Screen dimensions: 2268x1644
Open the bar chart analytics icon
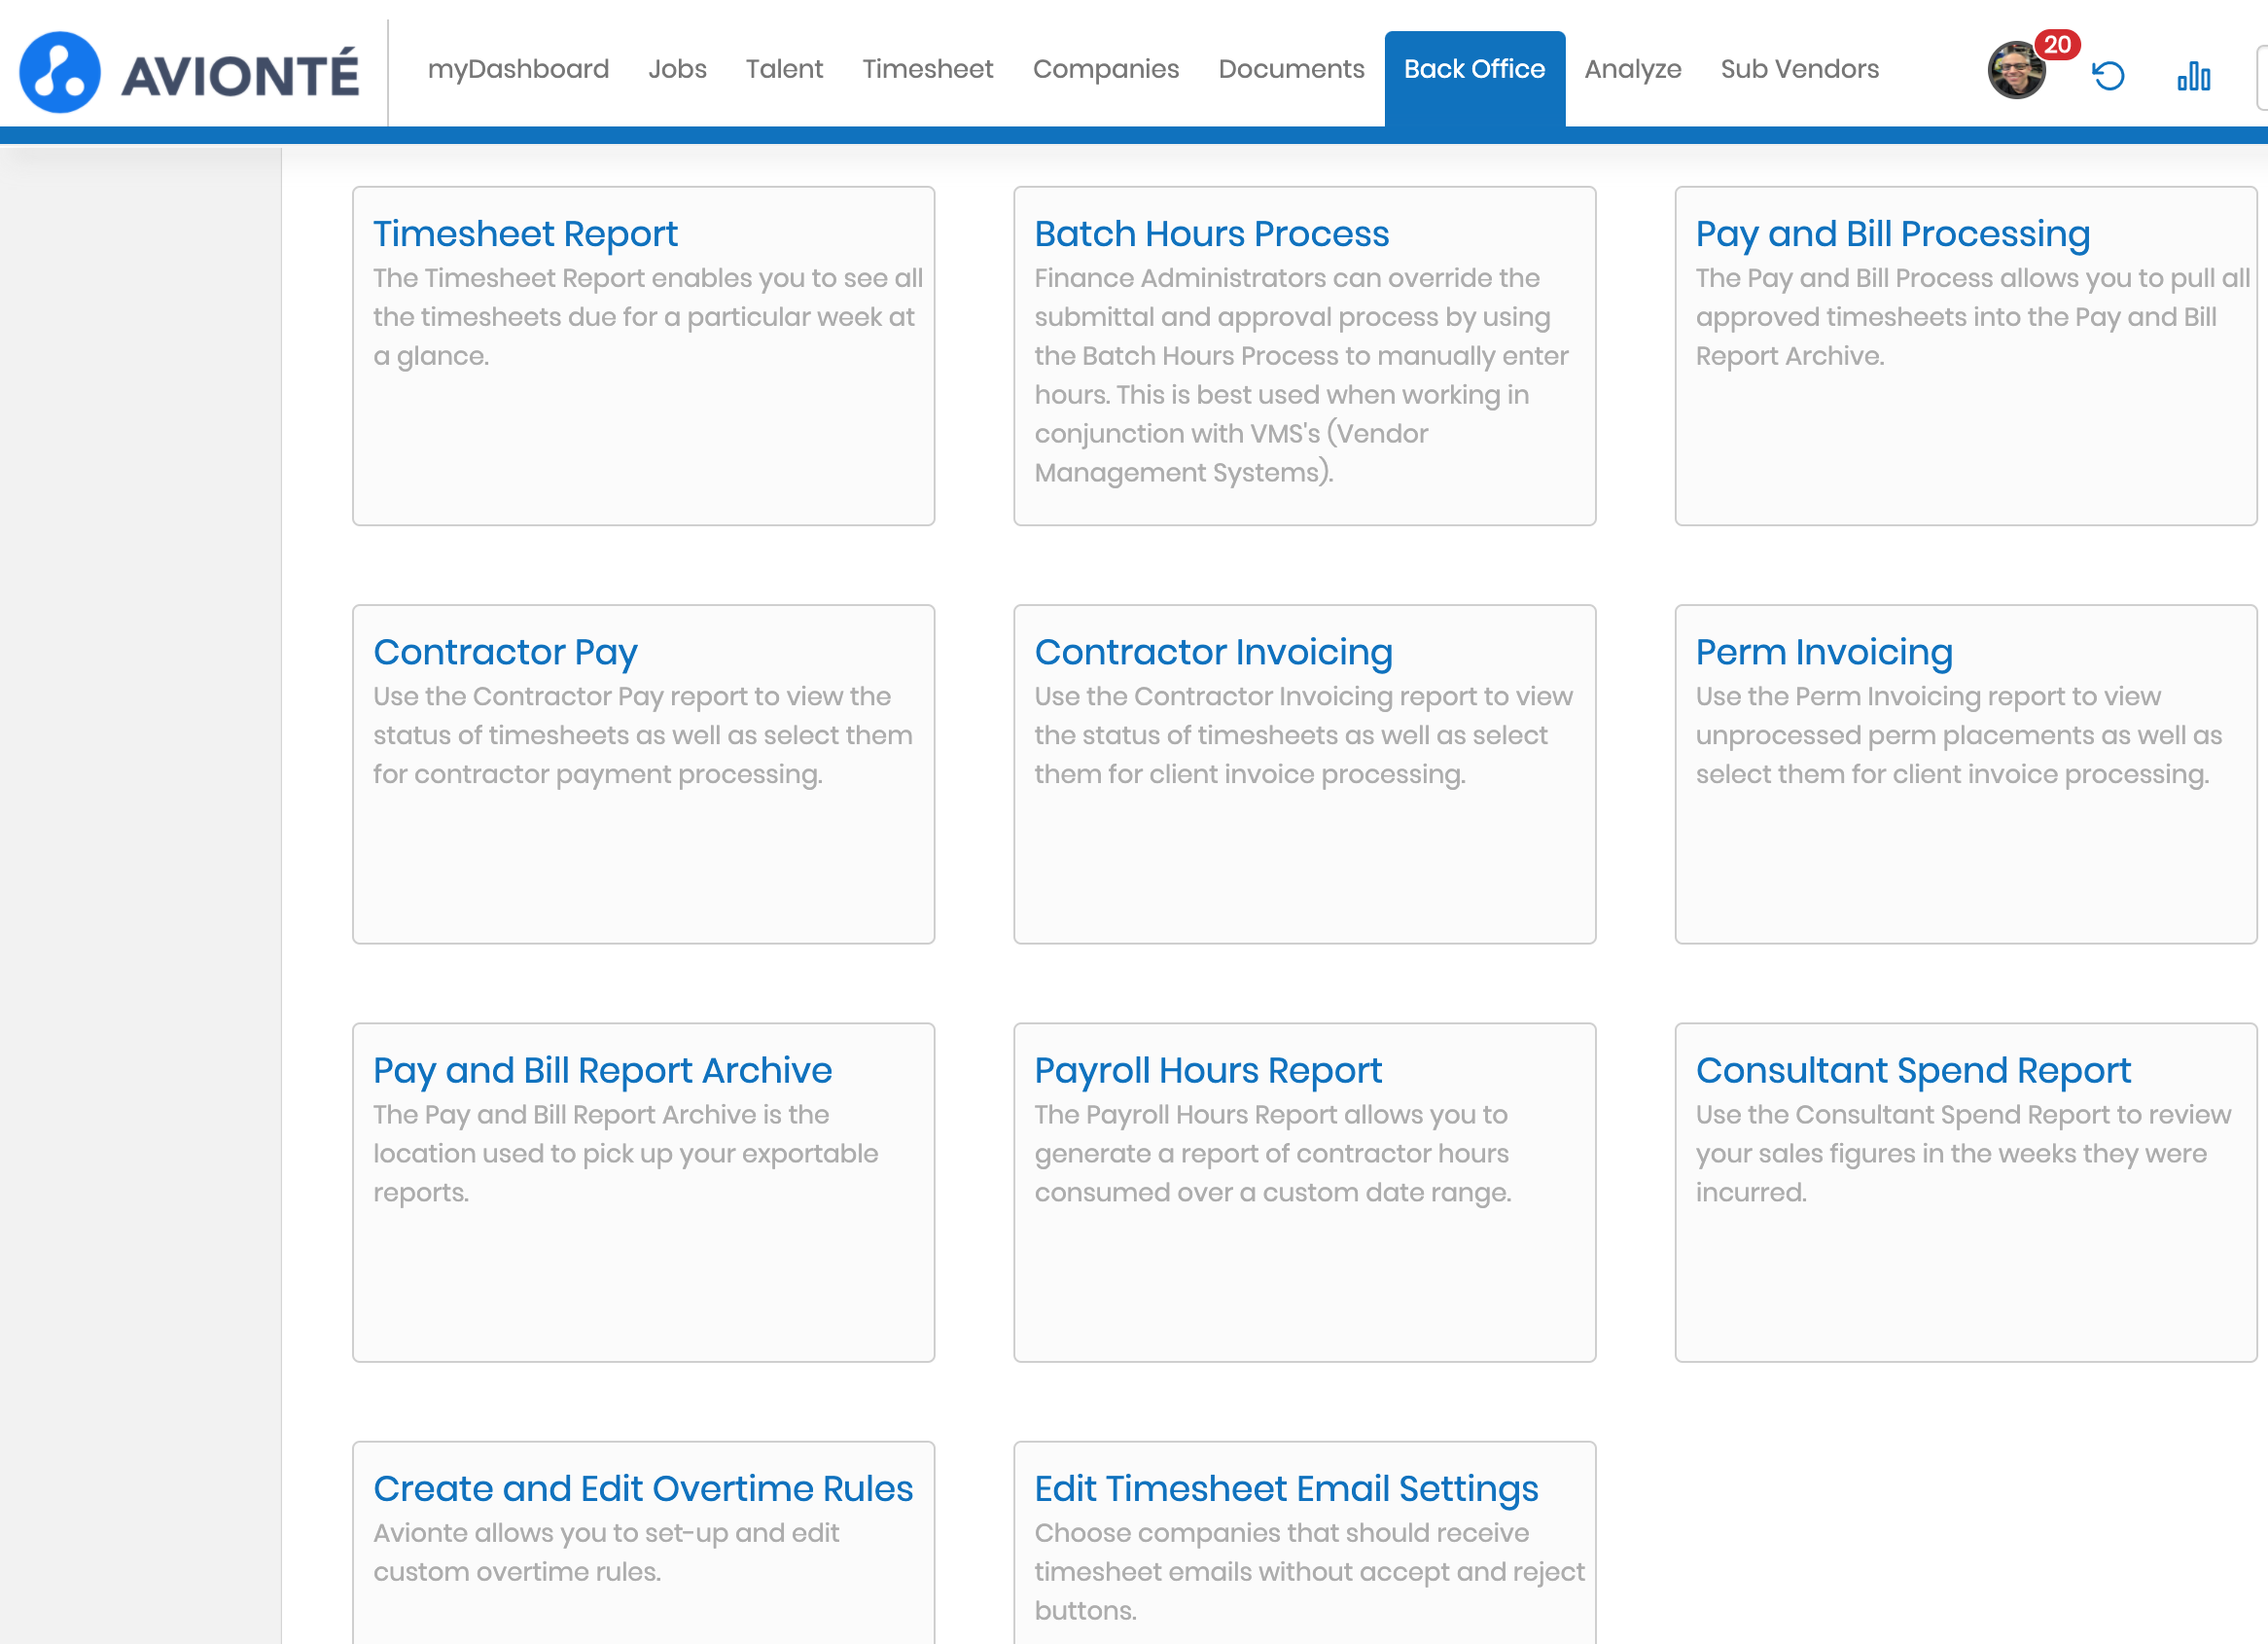(x=2193, y=76)
